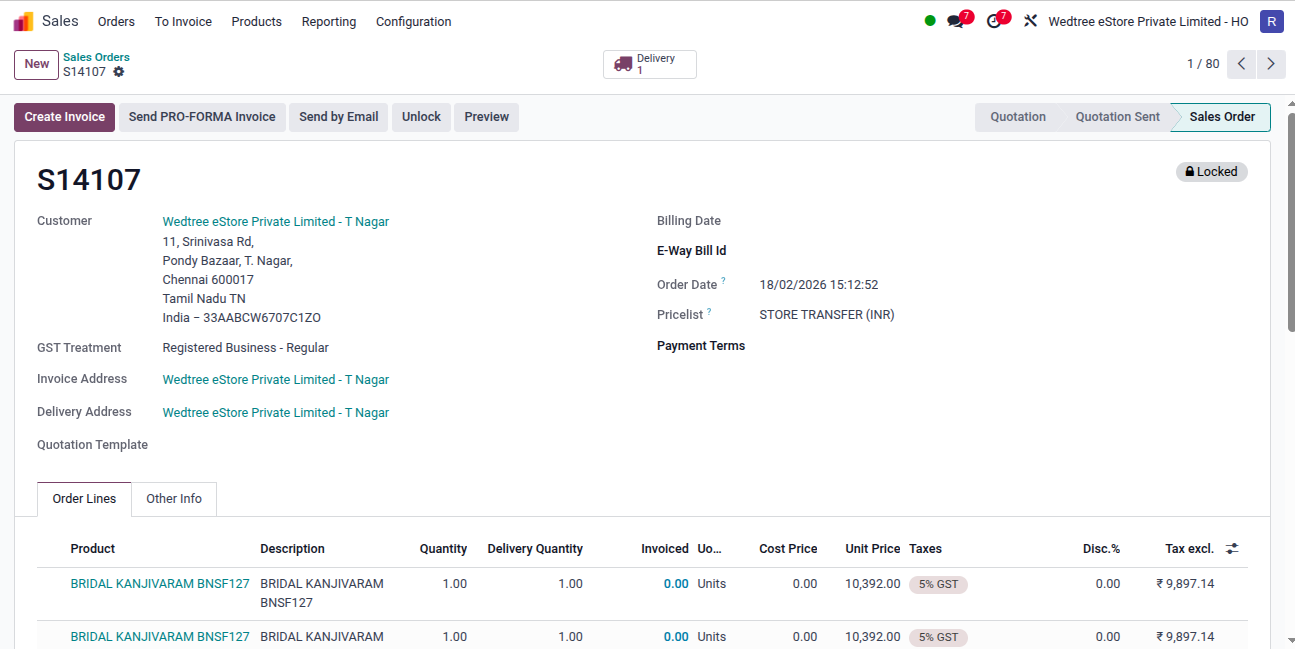Click the Locked badge
This screenshot has height=649, width=1295.
(1211, 172)
